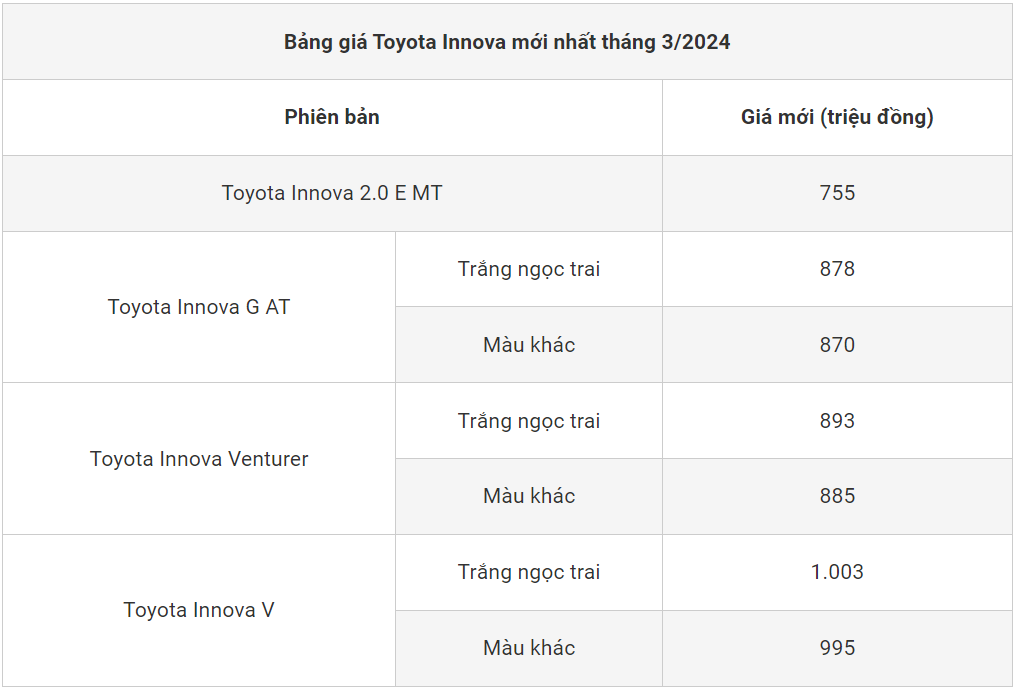Click the price cell showing 885
The width and height of the screenshot is (1015, 688).
pos(837,496)
